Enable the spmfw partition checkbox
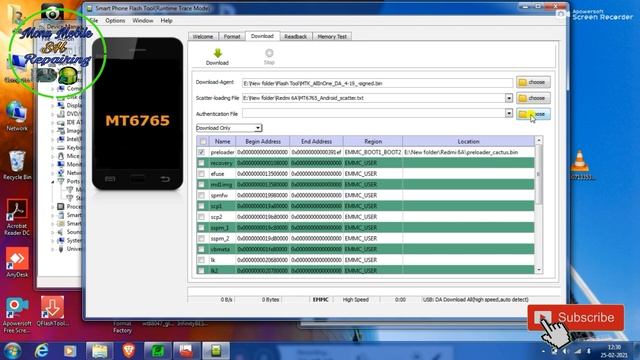The image size is (640, 360). (x=201, y=195)
